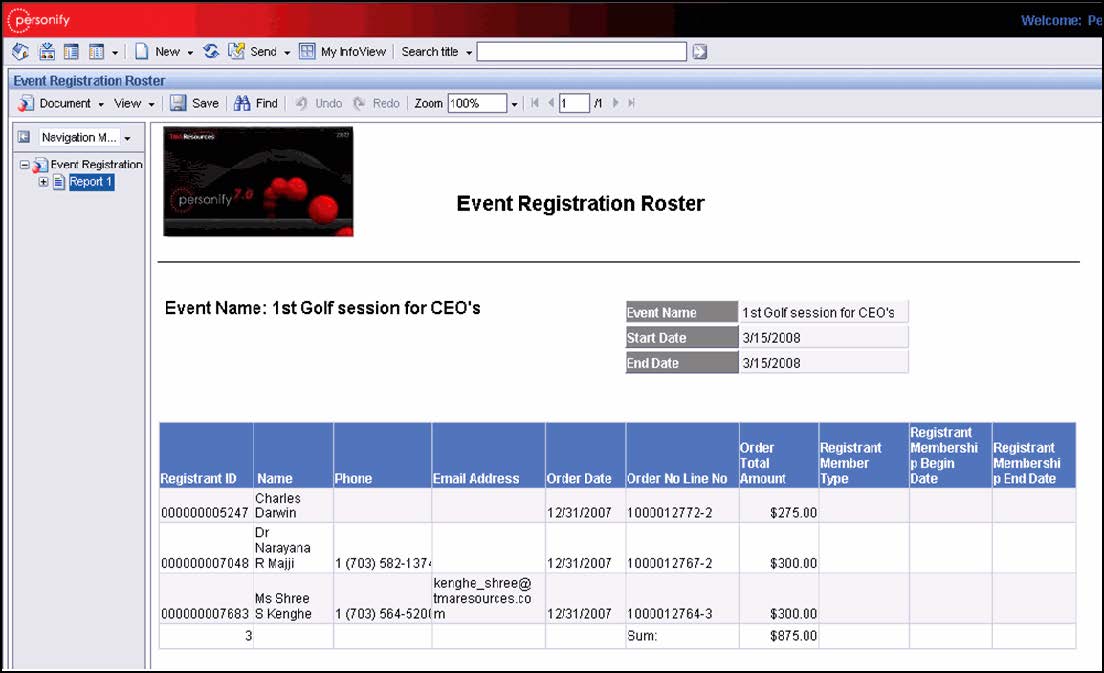Screen dimensions: 1104x673
Task: Expand the Zoom percentage dropdown
Action: click(515, 103)
